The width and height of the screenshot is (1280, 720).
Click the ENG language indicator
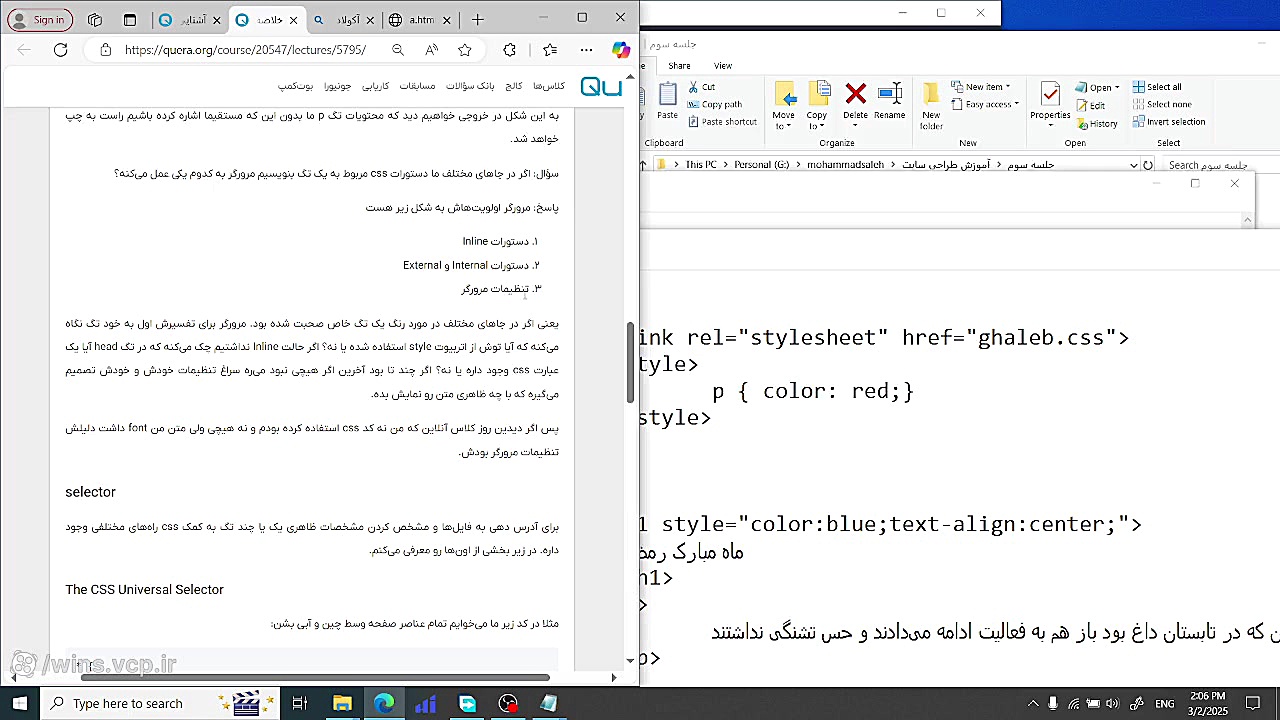tap(1164, 704)
